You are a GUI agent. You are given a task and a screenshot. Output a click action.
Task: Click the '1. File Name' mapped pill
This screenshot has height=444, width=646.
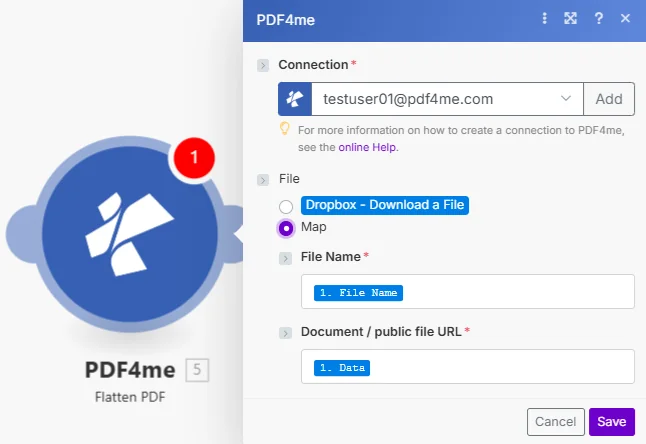[x=358, y=293]
